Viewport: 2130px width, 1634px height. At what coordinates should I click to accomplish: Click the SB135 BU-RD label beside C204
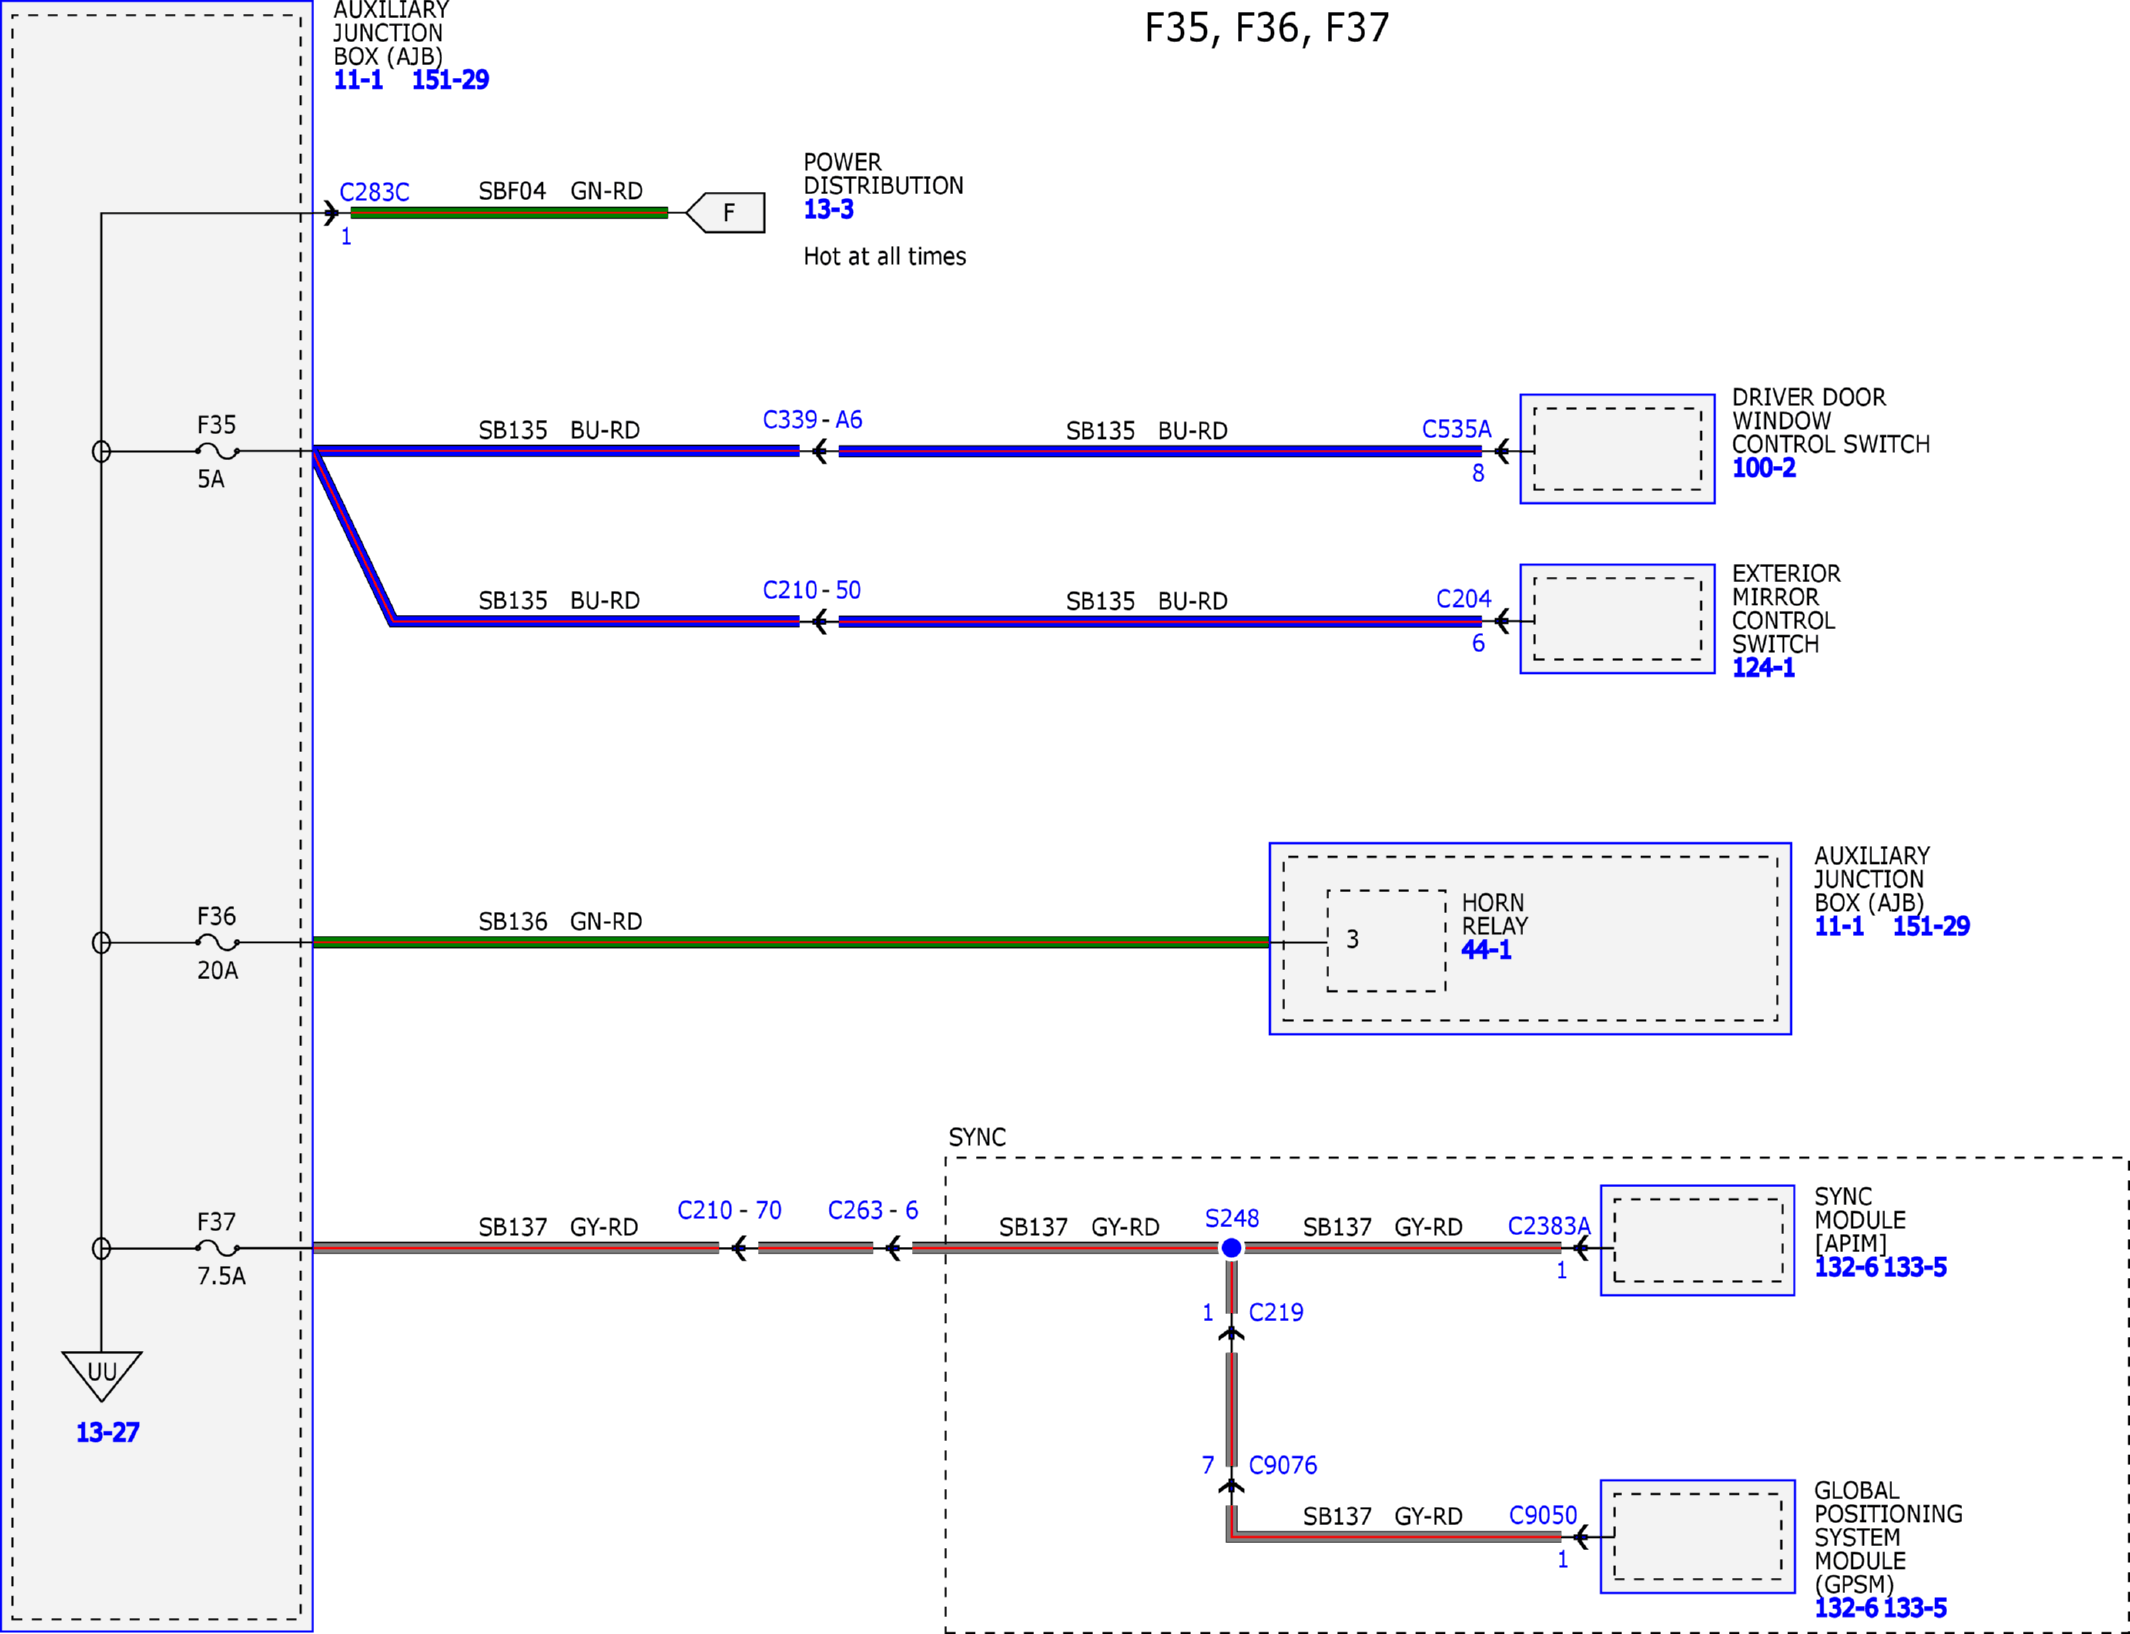point(1146,601)
